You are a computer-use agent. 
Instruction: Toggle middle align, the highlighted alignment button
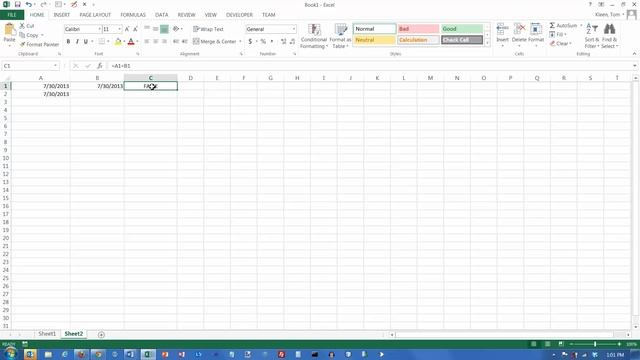tap(164, 29)
